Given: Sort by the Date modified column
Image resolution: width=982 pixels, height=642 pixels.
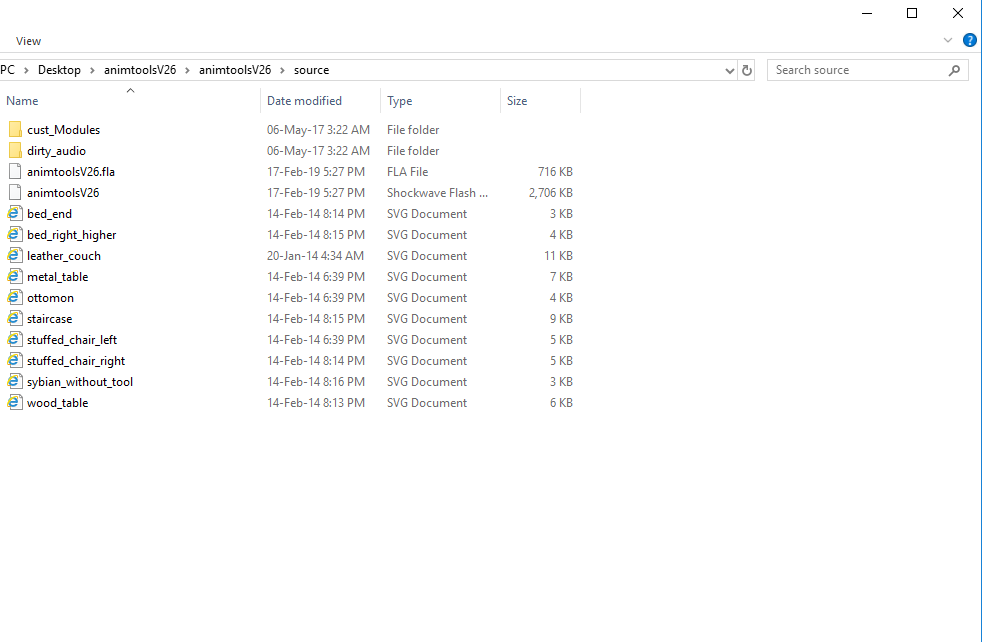Looking at the screenshot, I should pos(304,101).
